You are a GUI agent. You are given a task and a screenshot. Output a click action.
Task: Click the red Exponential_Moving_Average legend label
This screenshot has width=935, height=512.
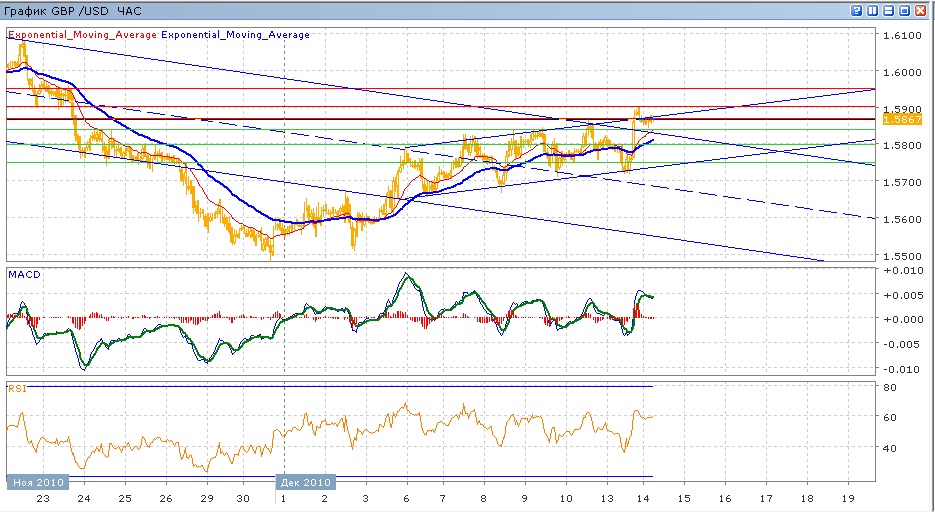tap(83, 35)
